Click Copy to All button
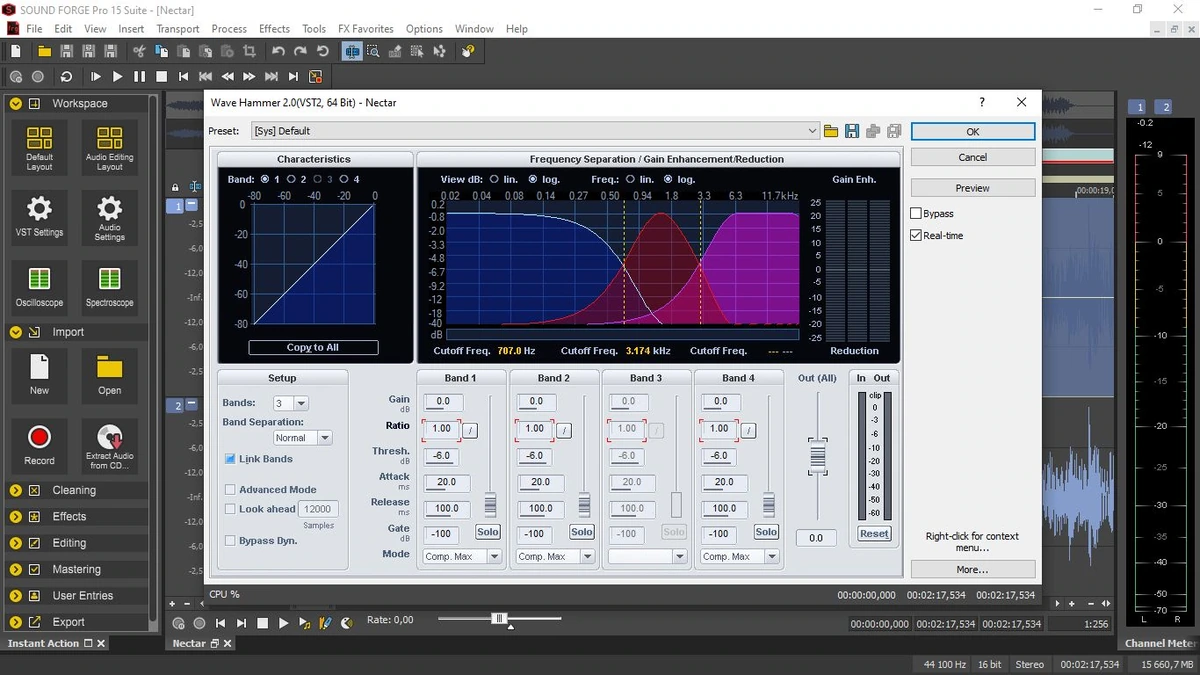Viewport: 1200px width, 675px height. (313, 348)
